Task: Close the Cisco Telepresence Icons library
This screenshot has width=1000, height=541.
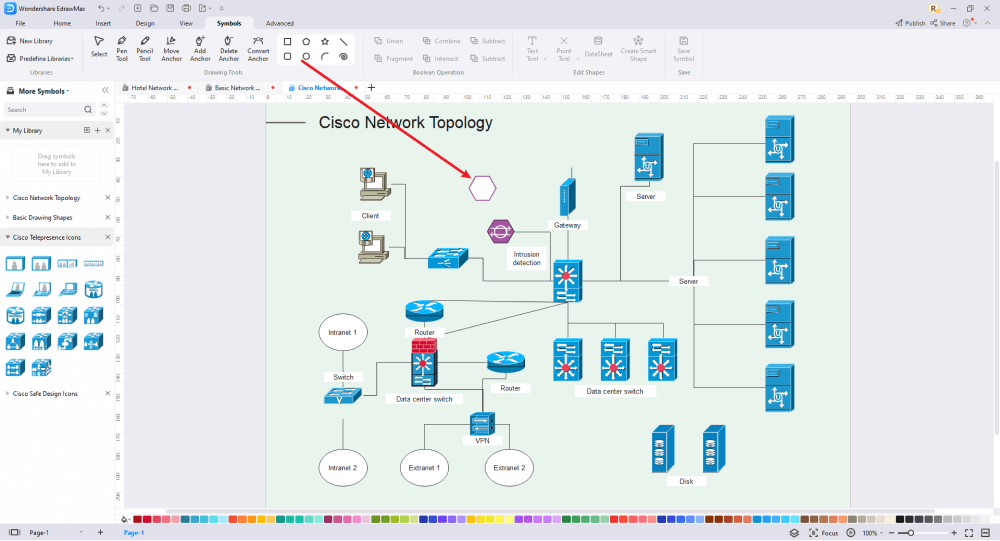Action: (x=108, y=237)
